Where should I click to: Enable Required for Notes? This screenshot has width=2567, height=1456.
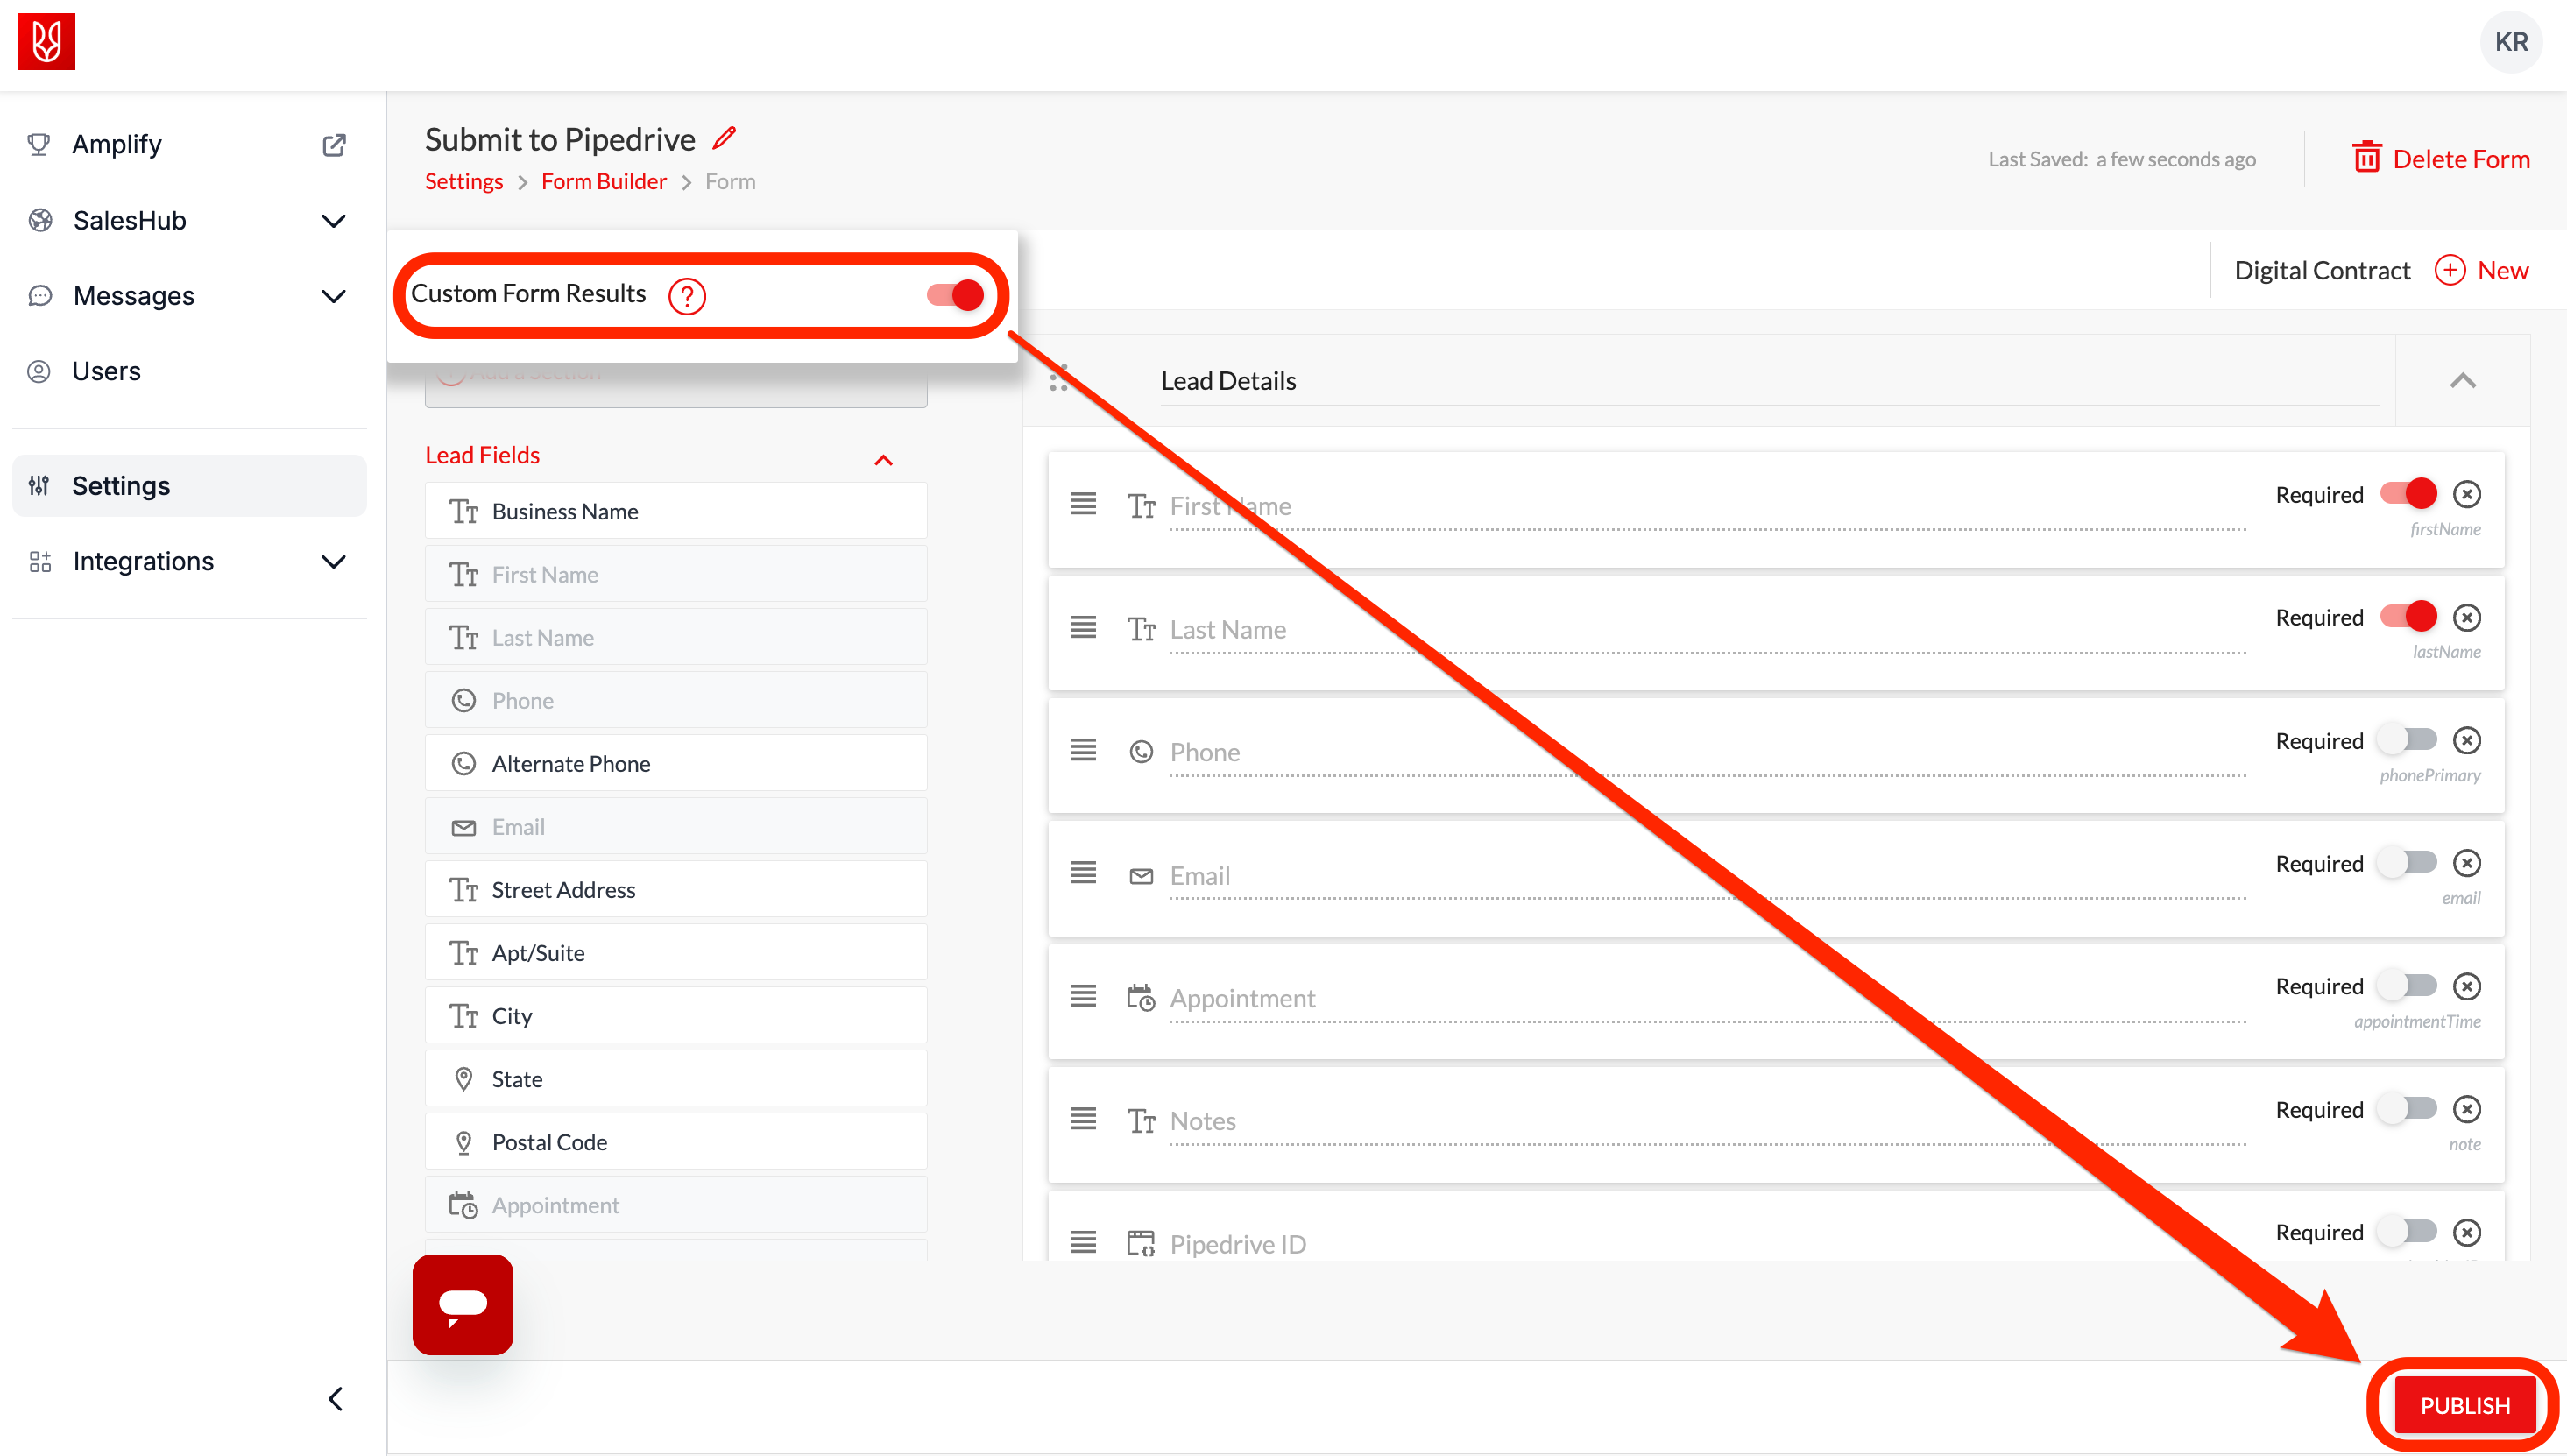pos(2408,1108)
